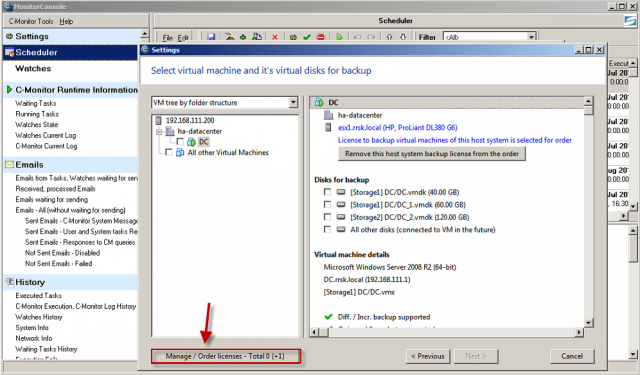Click the undo icon in Scheduler toolbar
Viewport: 640px width, 375px height.
click(x=358, y=37)
